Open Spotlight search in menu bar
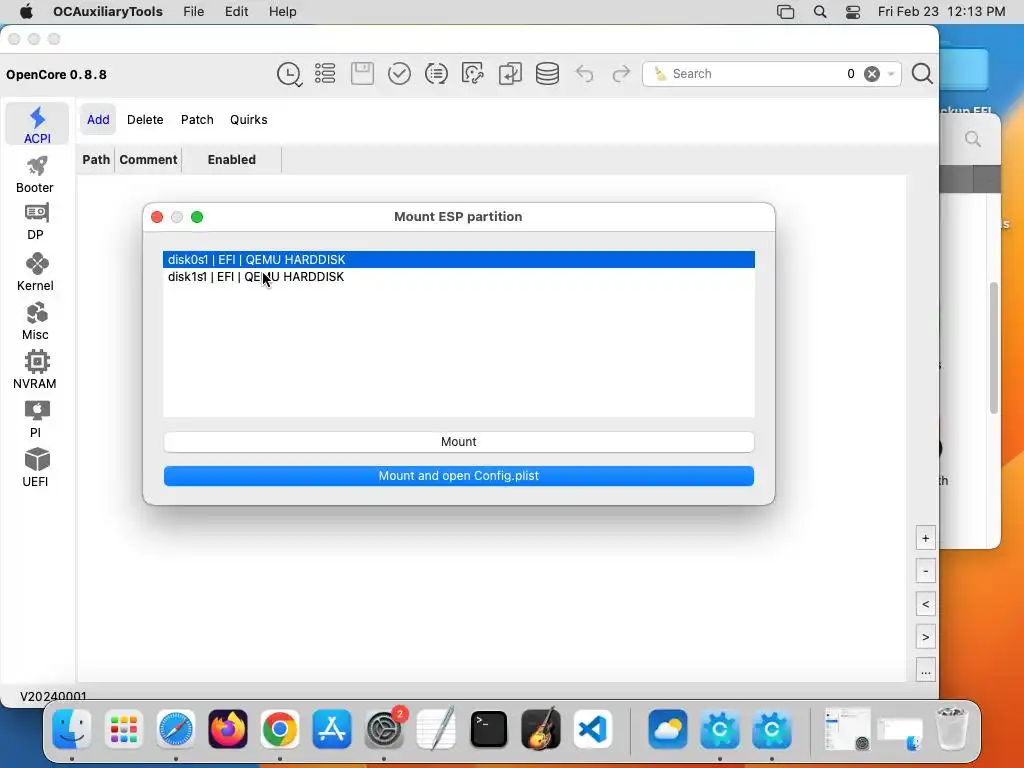1024x768 pixels. point(820,12)
